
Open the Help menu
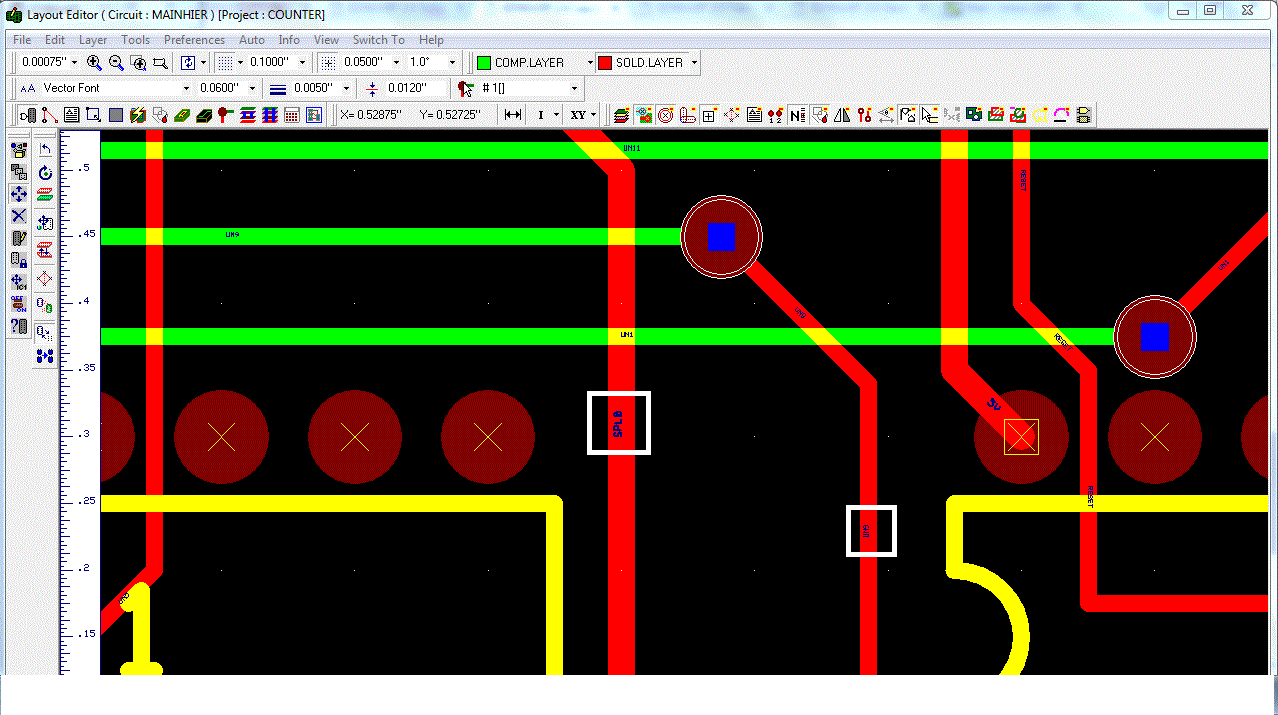(x=431, y=40)
